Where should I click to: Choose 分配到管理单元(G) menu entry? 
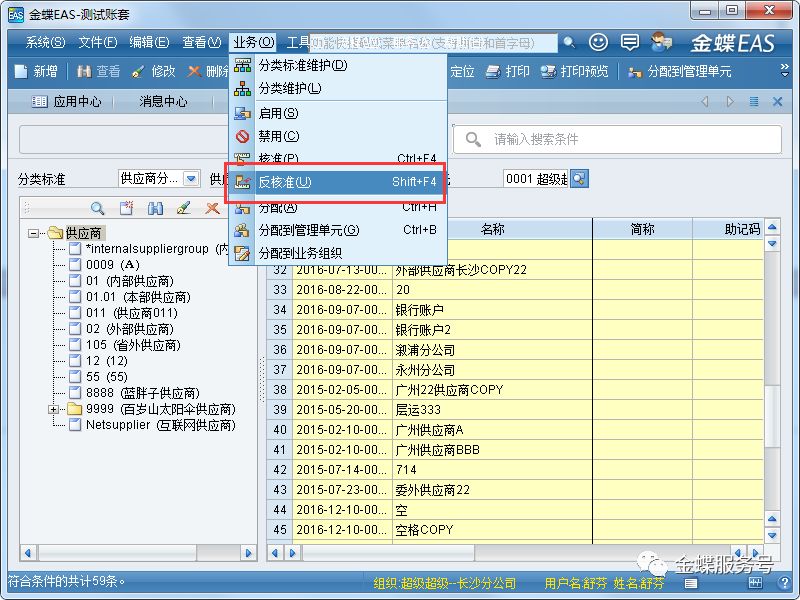(x=338, y=231)
